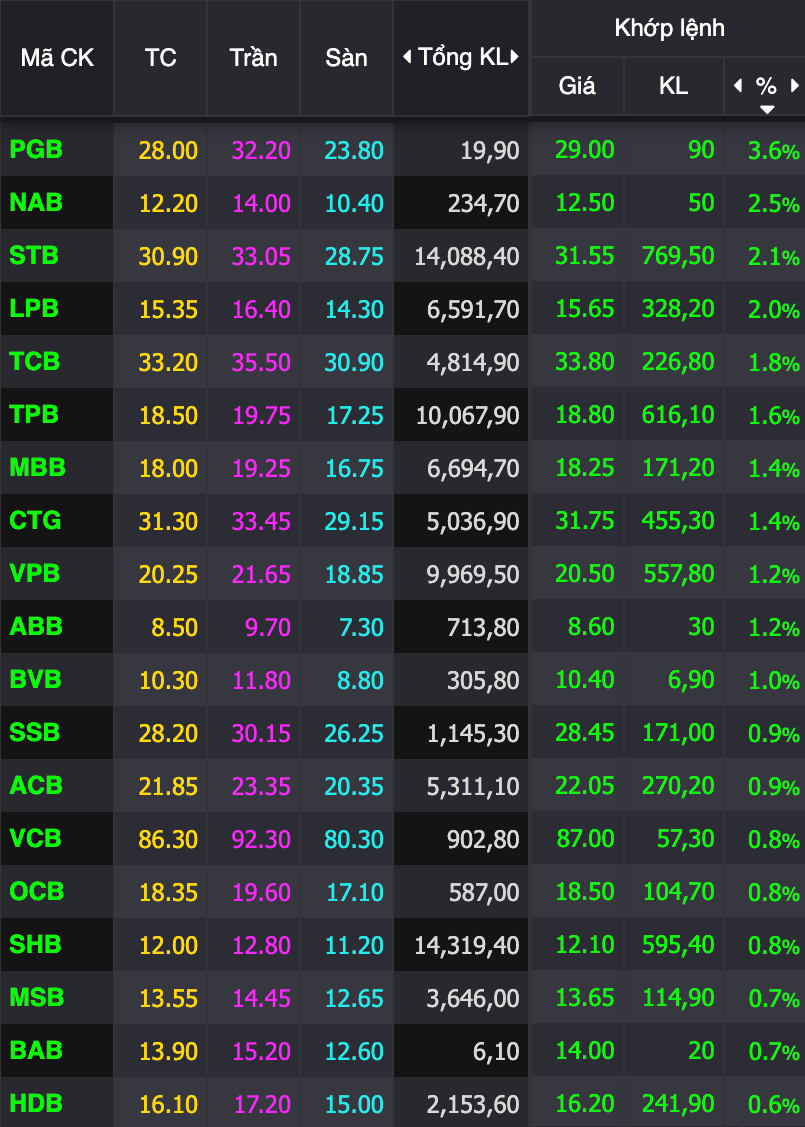Click the TCB ticker symbol

tap(35, 362)
